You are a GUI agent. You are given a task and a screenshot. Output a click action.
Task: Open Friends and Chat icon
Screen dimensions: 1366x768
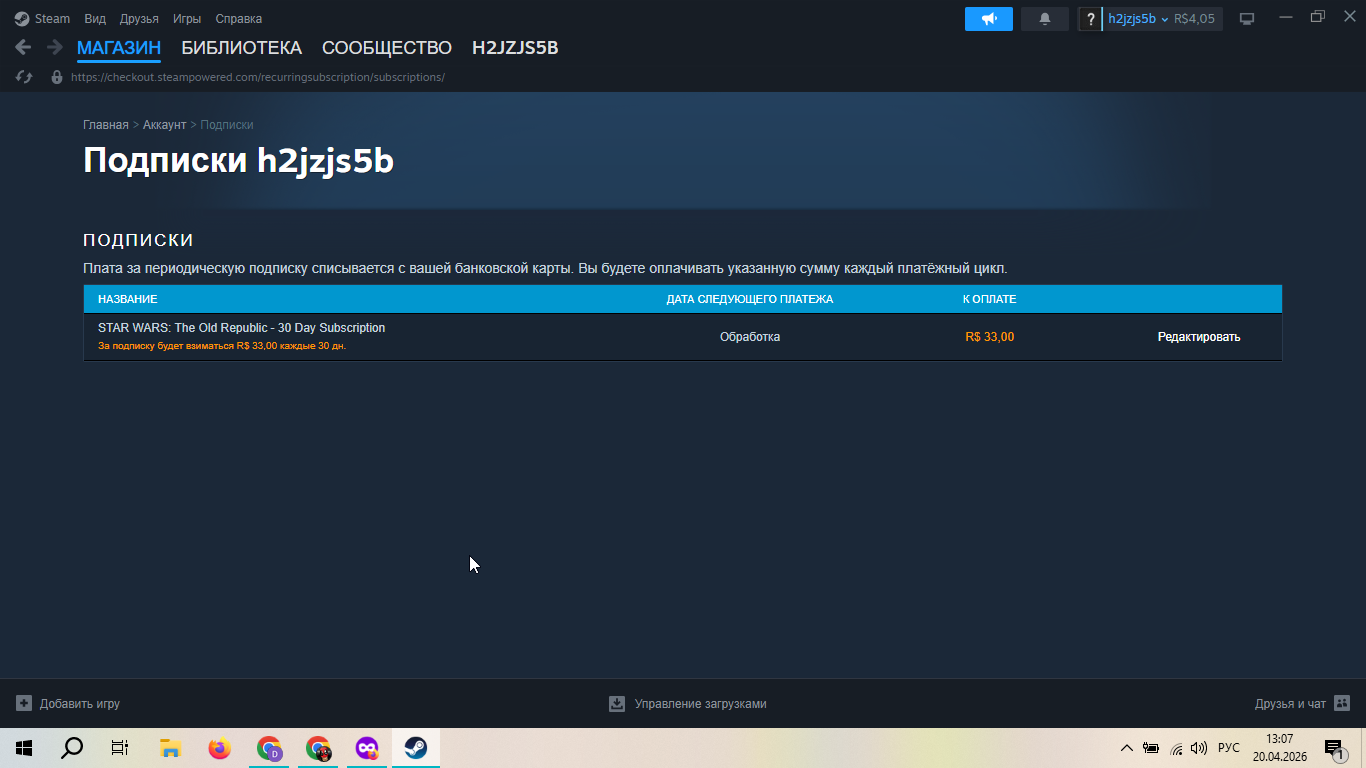(1342, 704)
